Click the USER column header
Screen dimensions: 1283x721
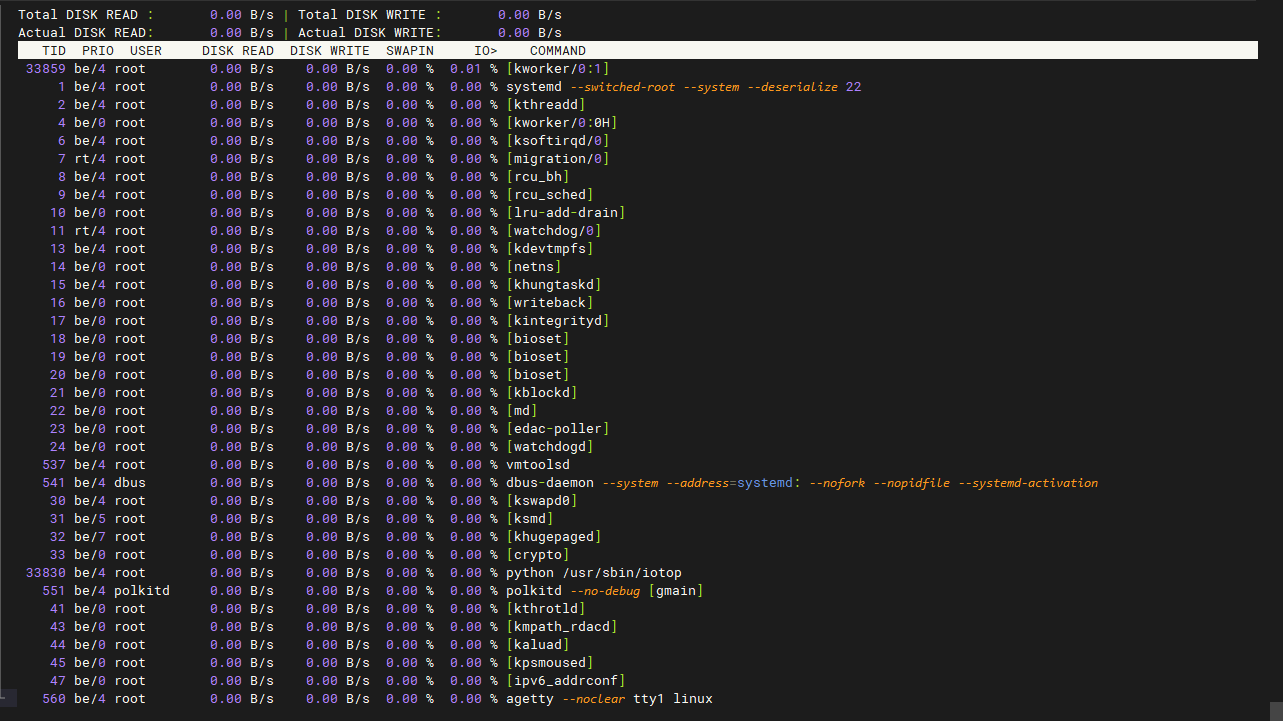click(x=146, y=51)
